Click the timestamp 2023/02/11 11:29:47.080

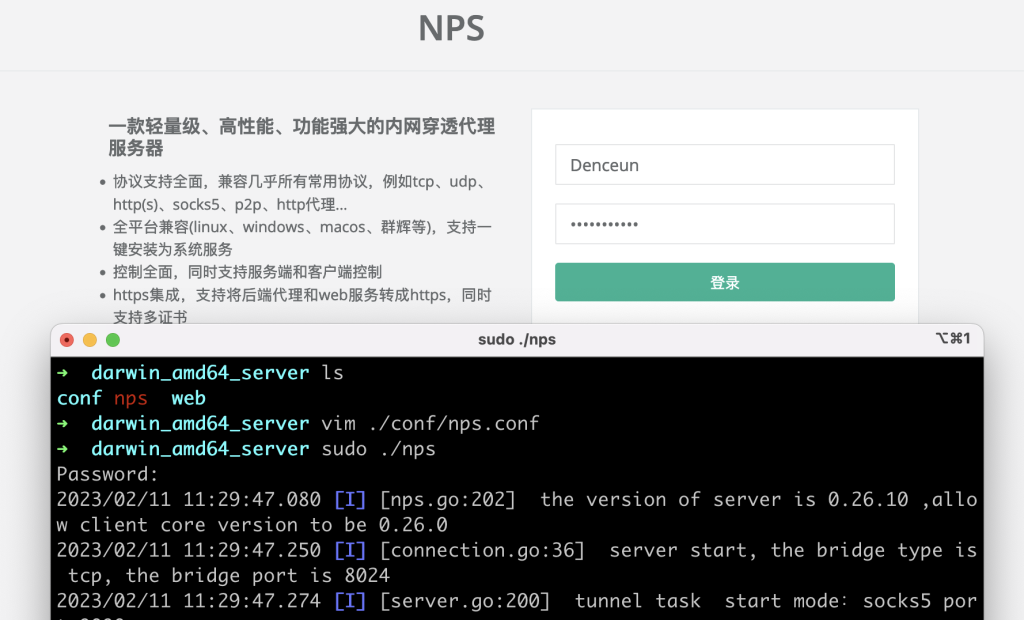tap(188, 500)
